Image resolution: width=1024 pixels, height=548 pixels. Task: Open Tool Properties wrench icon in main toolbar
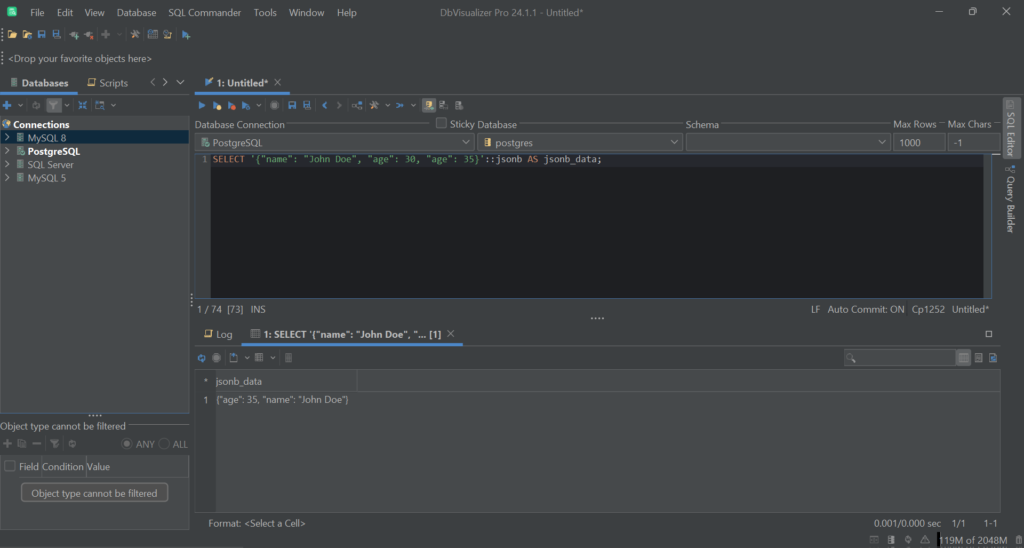point(135,35)
